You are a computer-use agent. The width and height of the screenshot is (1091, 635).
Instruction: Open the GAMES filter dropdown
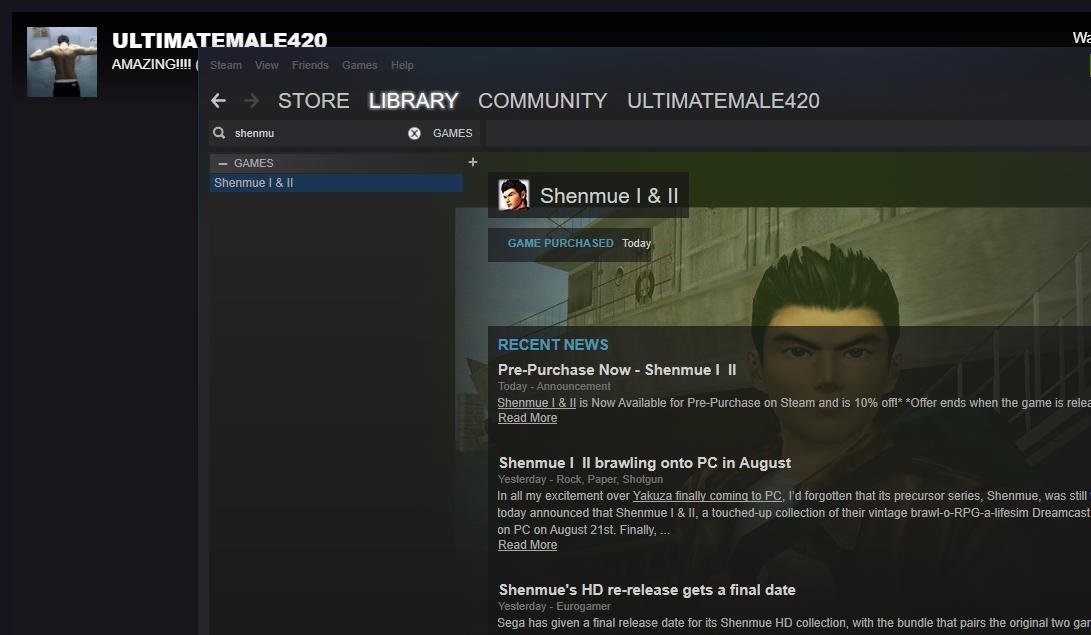(452, 133)
